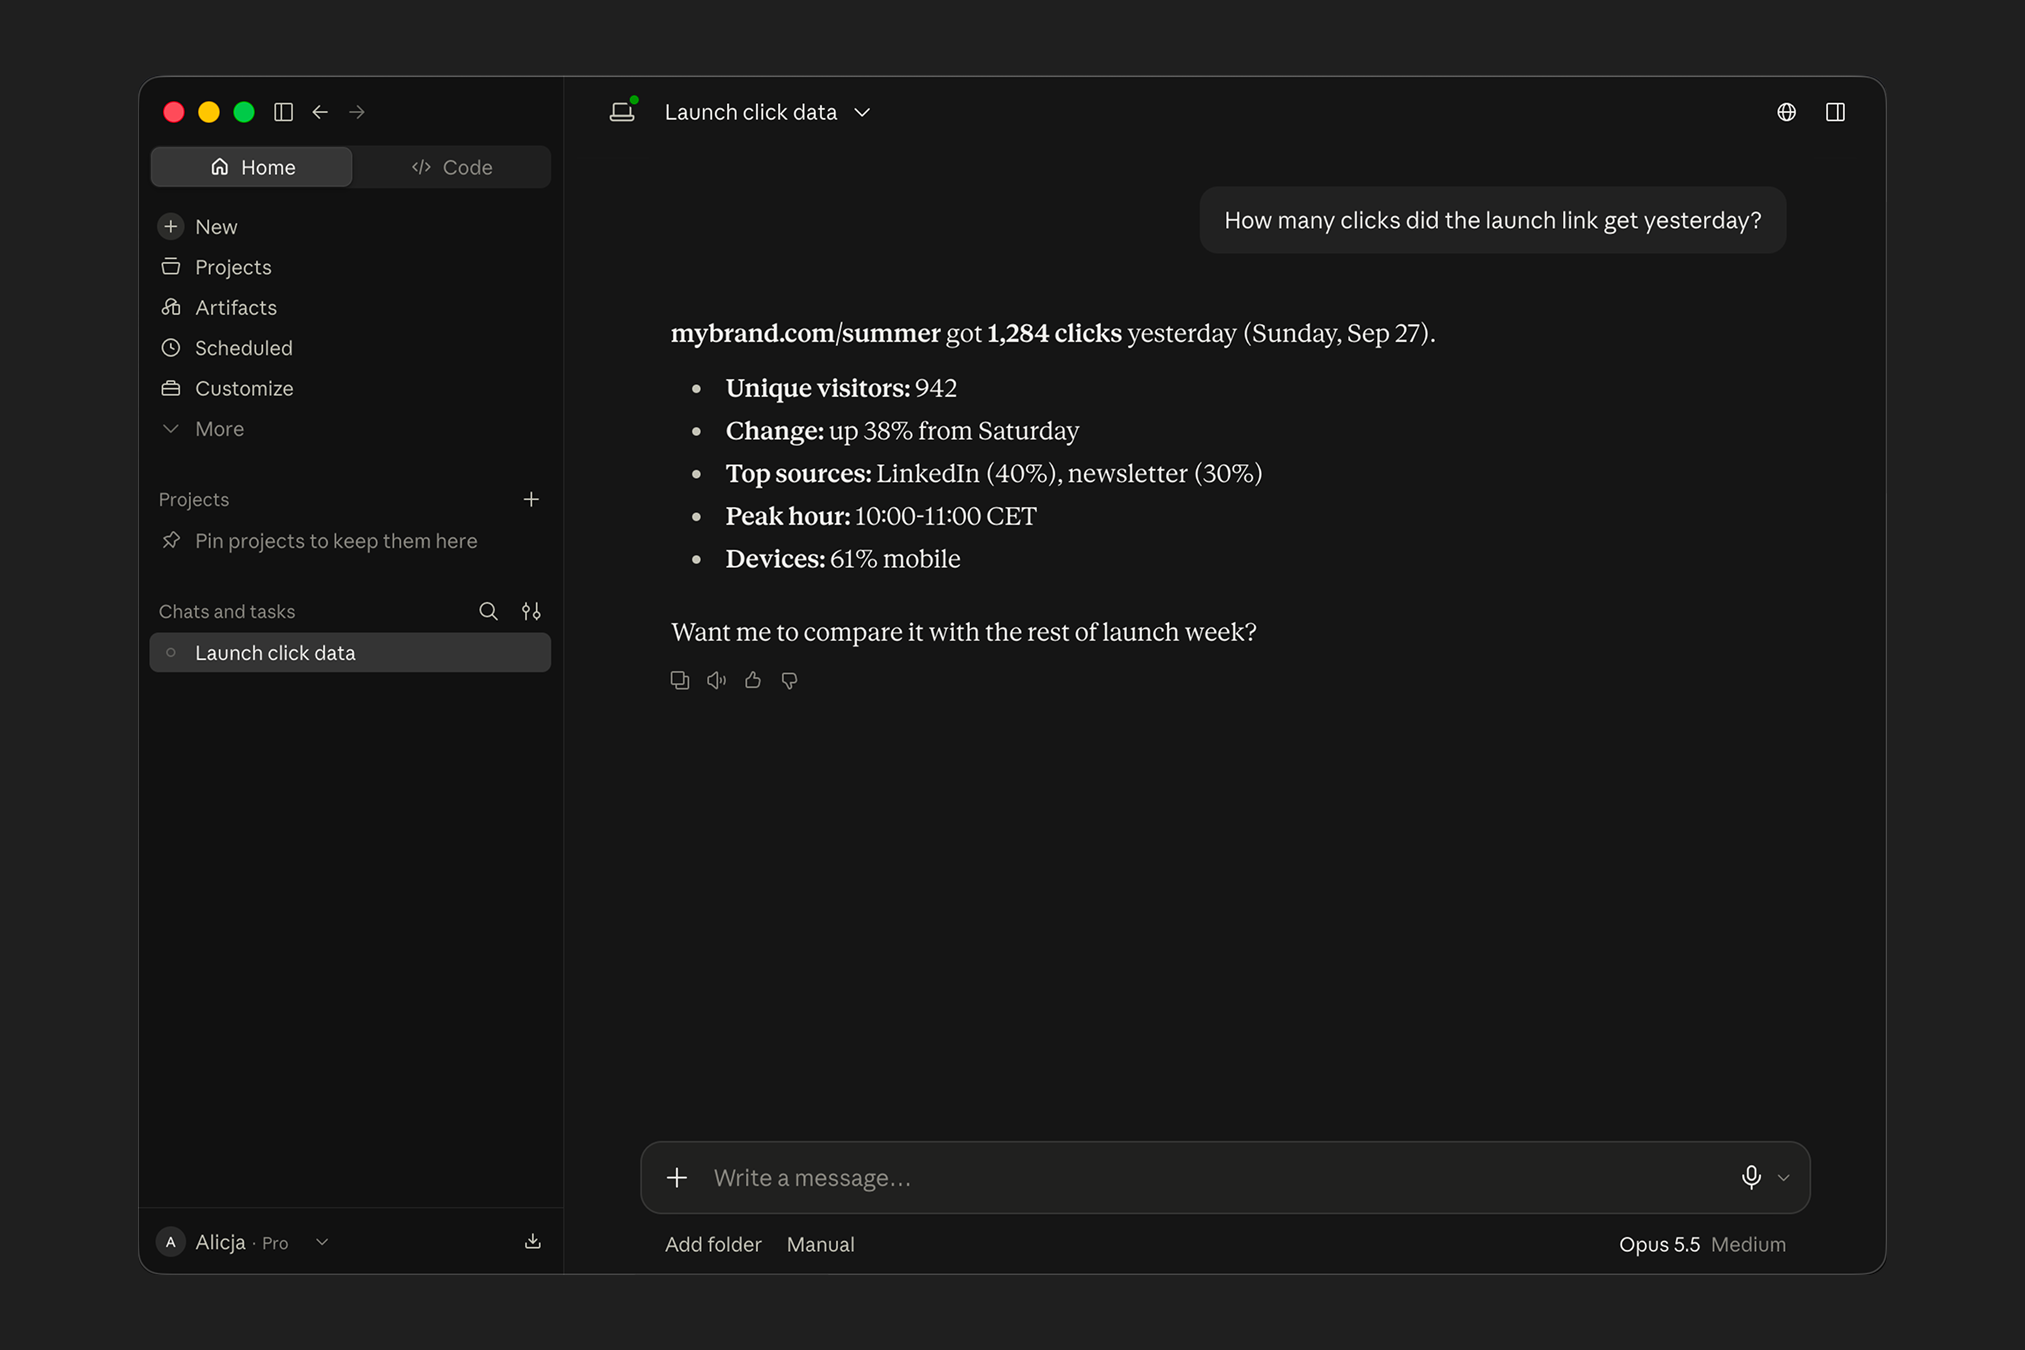Open the Opus 5.5 model selector

click(x=1659, y=1244)
